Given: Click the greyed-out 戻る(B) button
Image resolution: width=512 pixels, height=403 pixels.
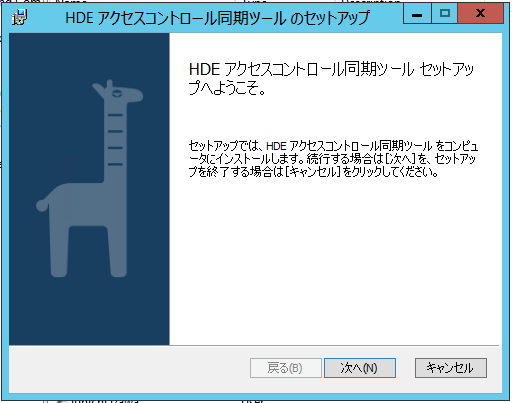Looking at the screenshot, I should [x=286, y=368].
